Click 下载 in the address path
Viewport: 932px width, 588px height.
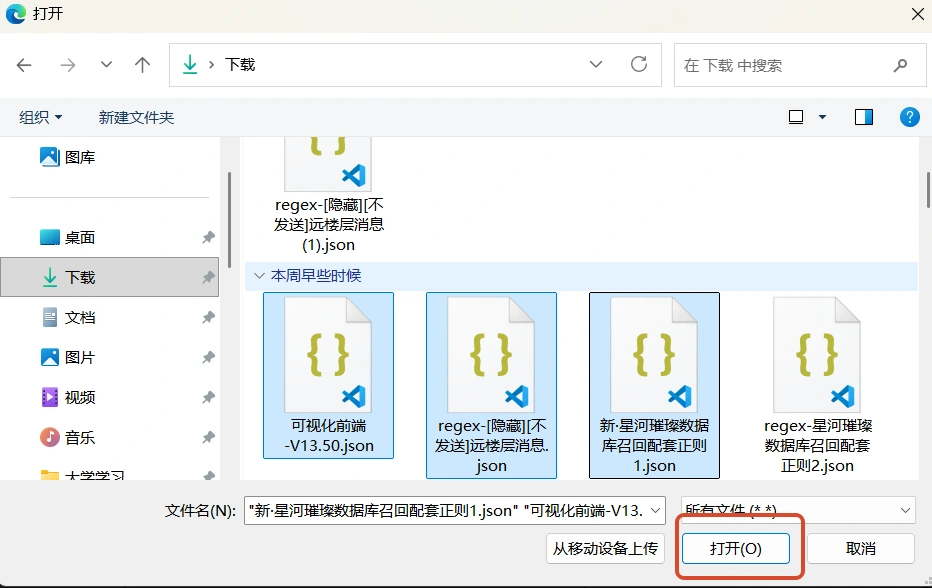(x=240, y=64)
